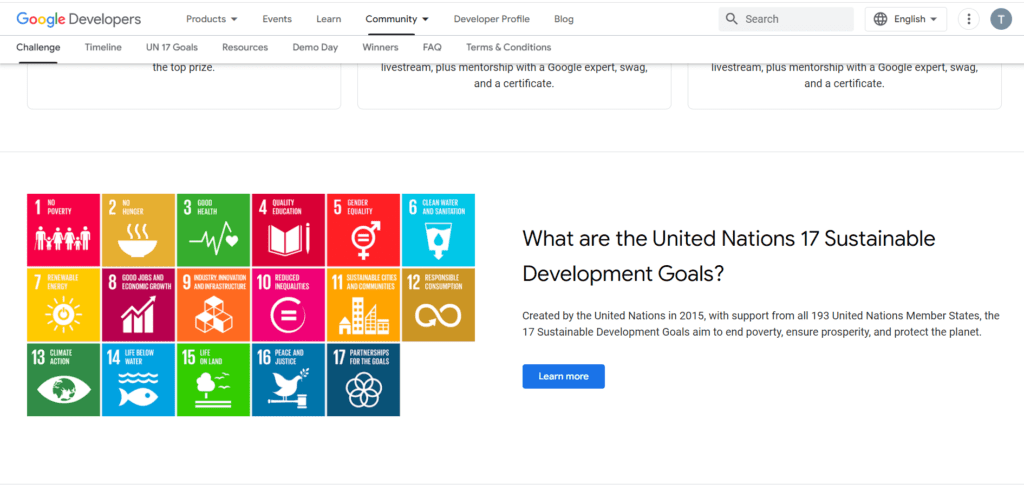Switch to the Timeline tab
The width and height of the screenshot is (1024, 485).
(103, 48)
